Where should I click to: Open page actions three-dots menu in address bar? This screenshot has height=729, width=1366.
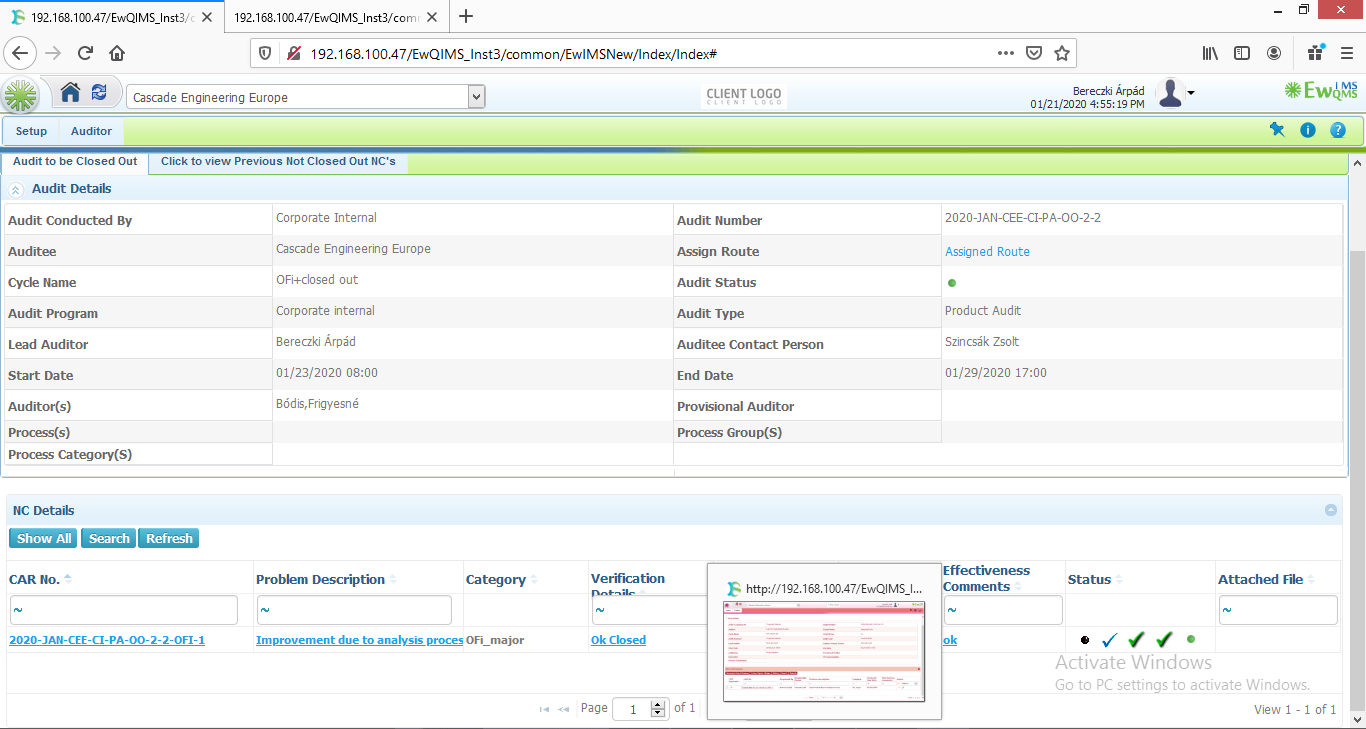[x=1007, y=53]
